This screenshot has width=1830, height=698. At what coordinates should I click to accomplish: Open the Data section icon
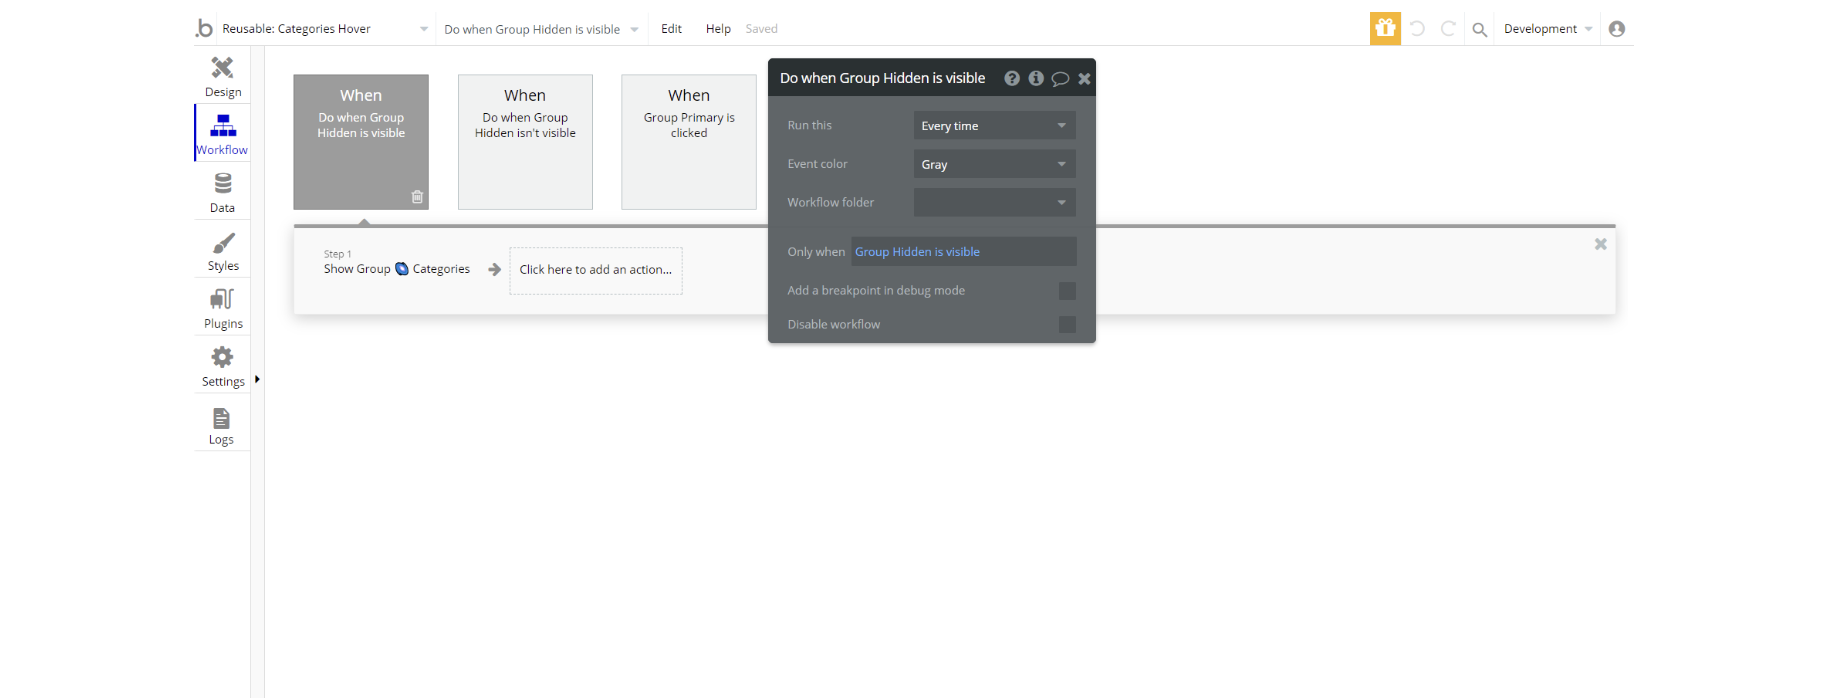[222, 192]
